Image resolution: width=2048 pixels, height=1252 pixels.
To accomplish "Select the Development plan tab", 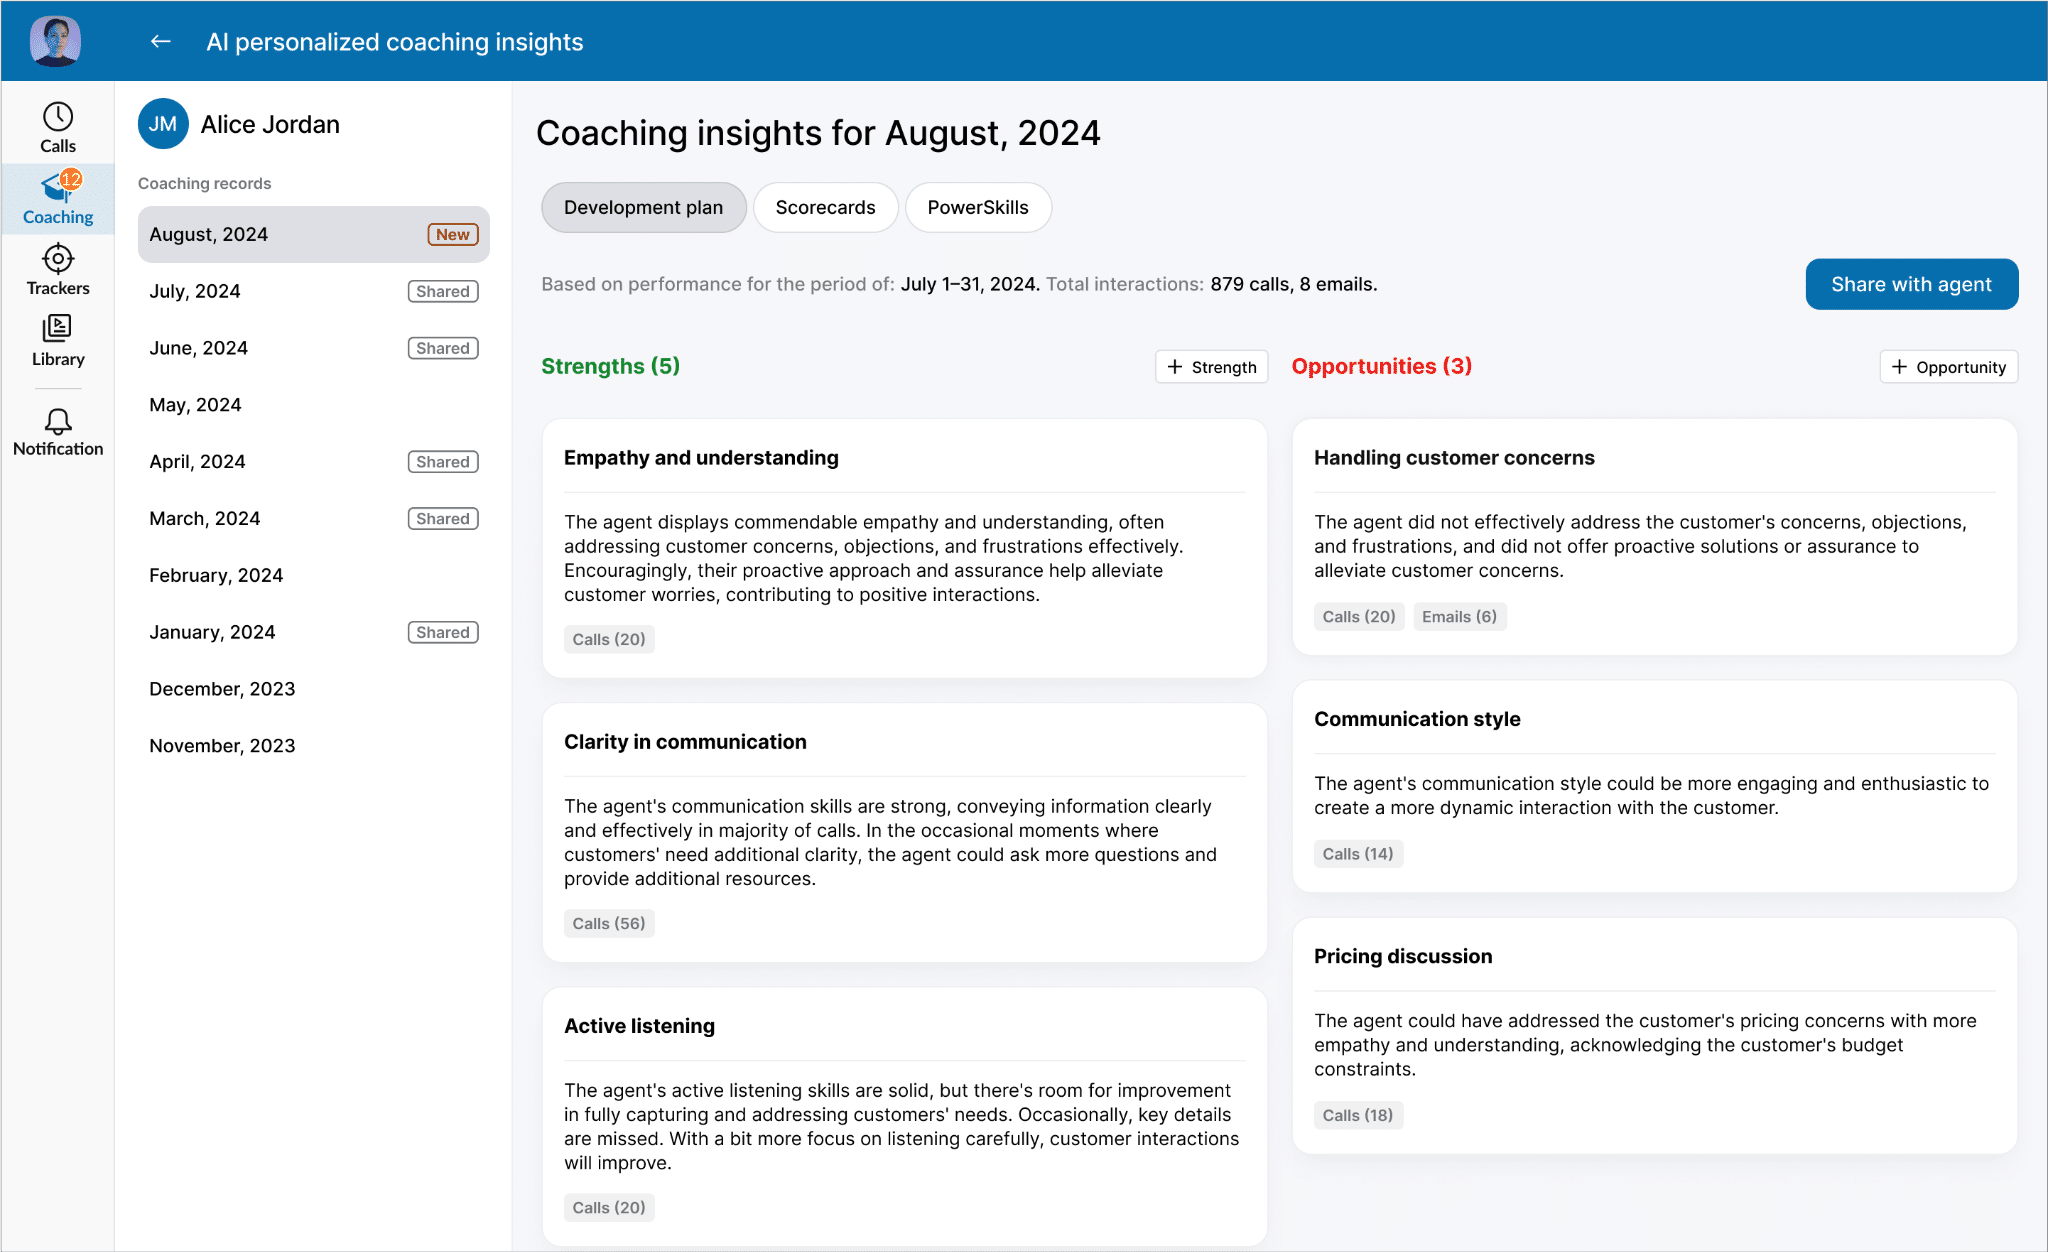I will pos(643,208).
